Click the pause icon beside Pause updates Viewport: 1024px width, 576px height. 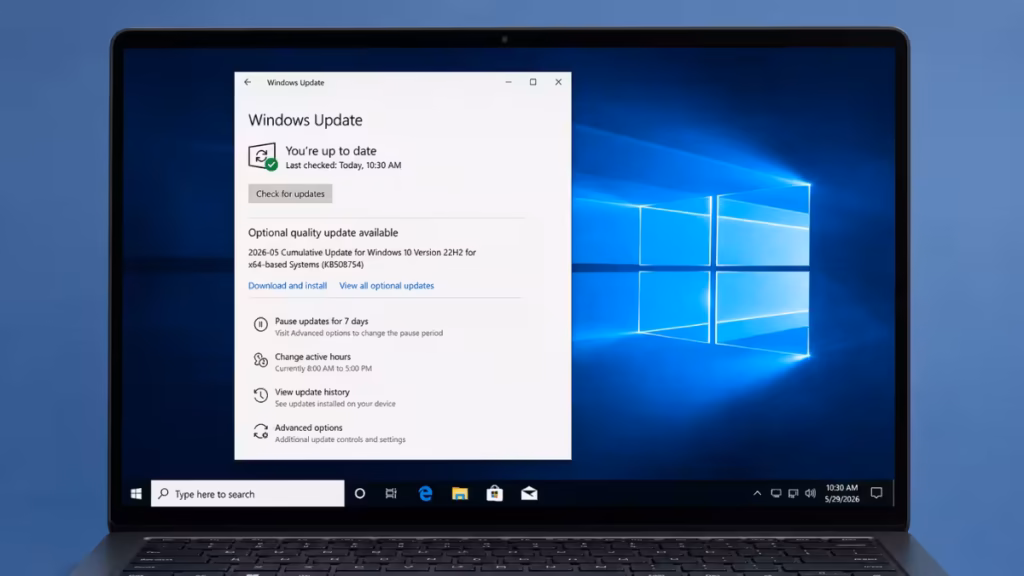pyautogui.click(x=261, y=325)
